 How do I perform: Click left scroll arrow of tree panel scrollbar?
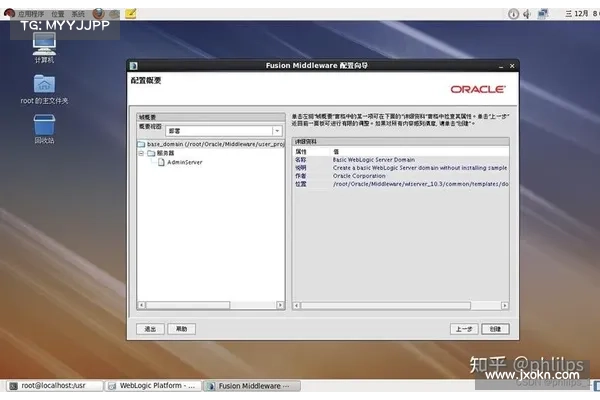click(142, 305)
